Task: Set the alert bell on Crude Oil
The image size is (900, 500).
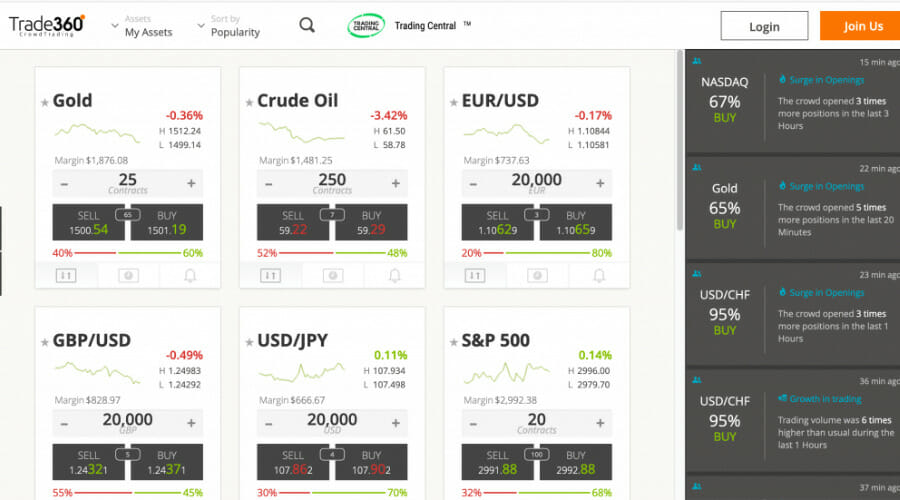Action: coord(394,276)
